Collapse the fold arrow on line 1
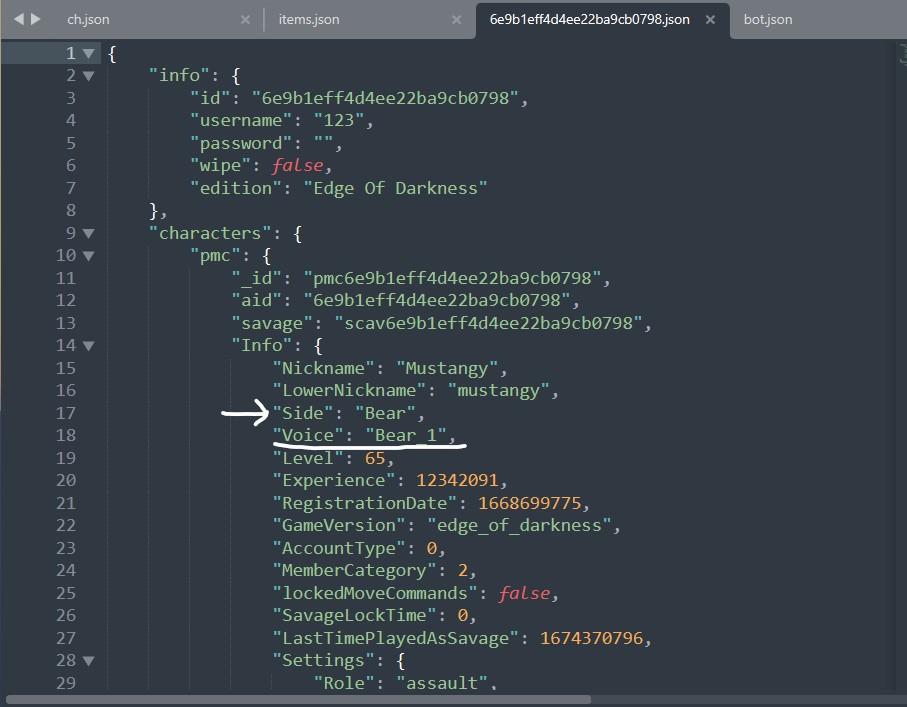The width and height of the screenshot is (907, 707). [x=89, y=54]
